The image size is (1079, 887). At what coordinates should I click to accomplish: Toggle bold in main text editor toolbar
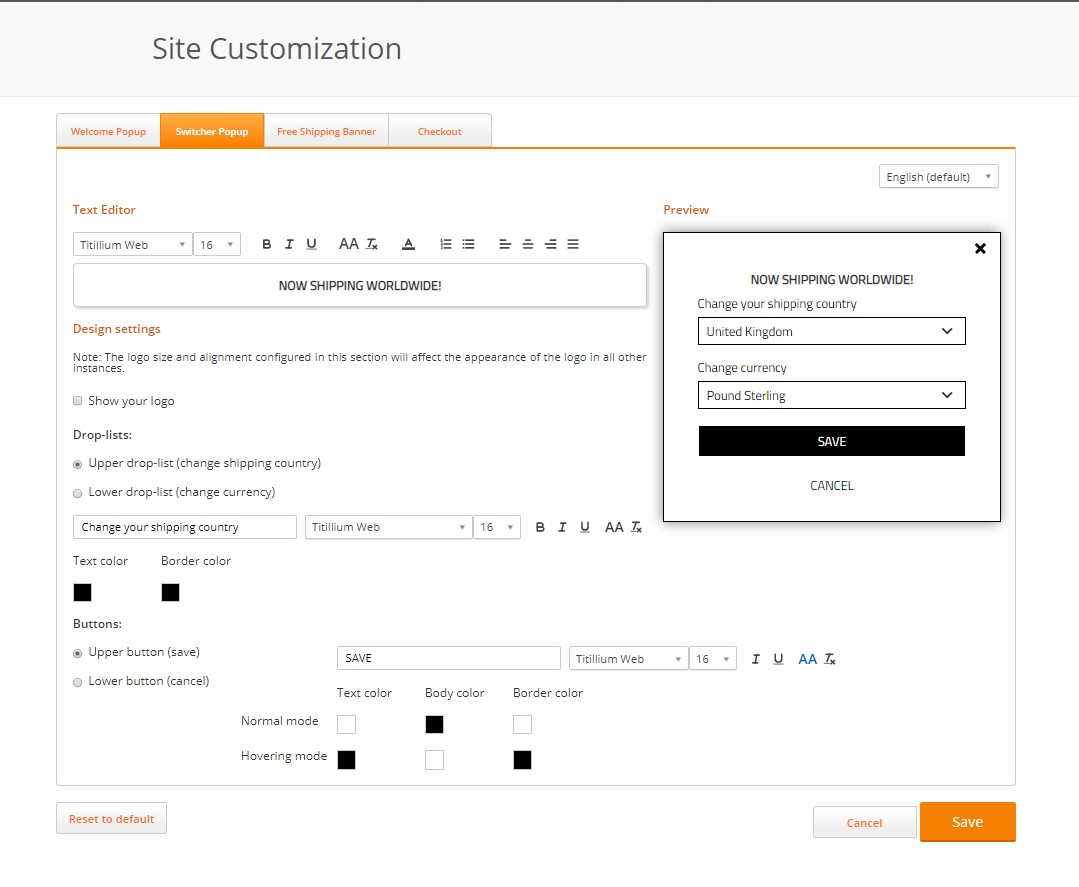pyautogui.click(x=267, y=244)
